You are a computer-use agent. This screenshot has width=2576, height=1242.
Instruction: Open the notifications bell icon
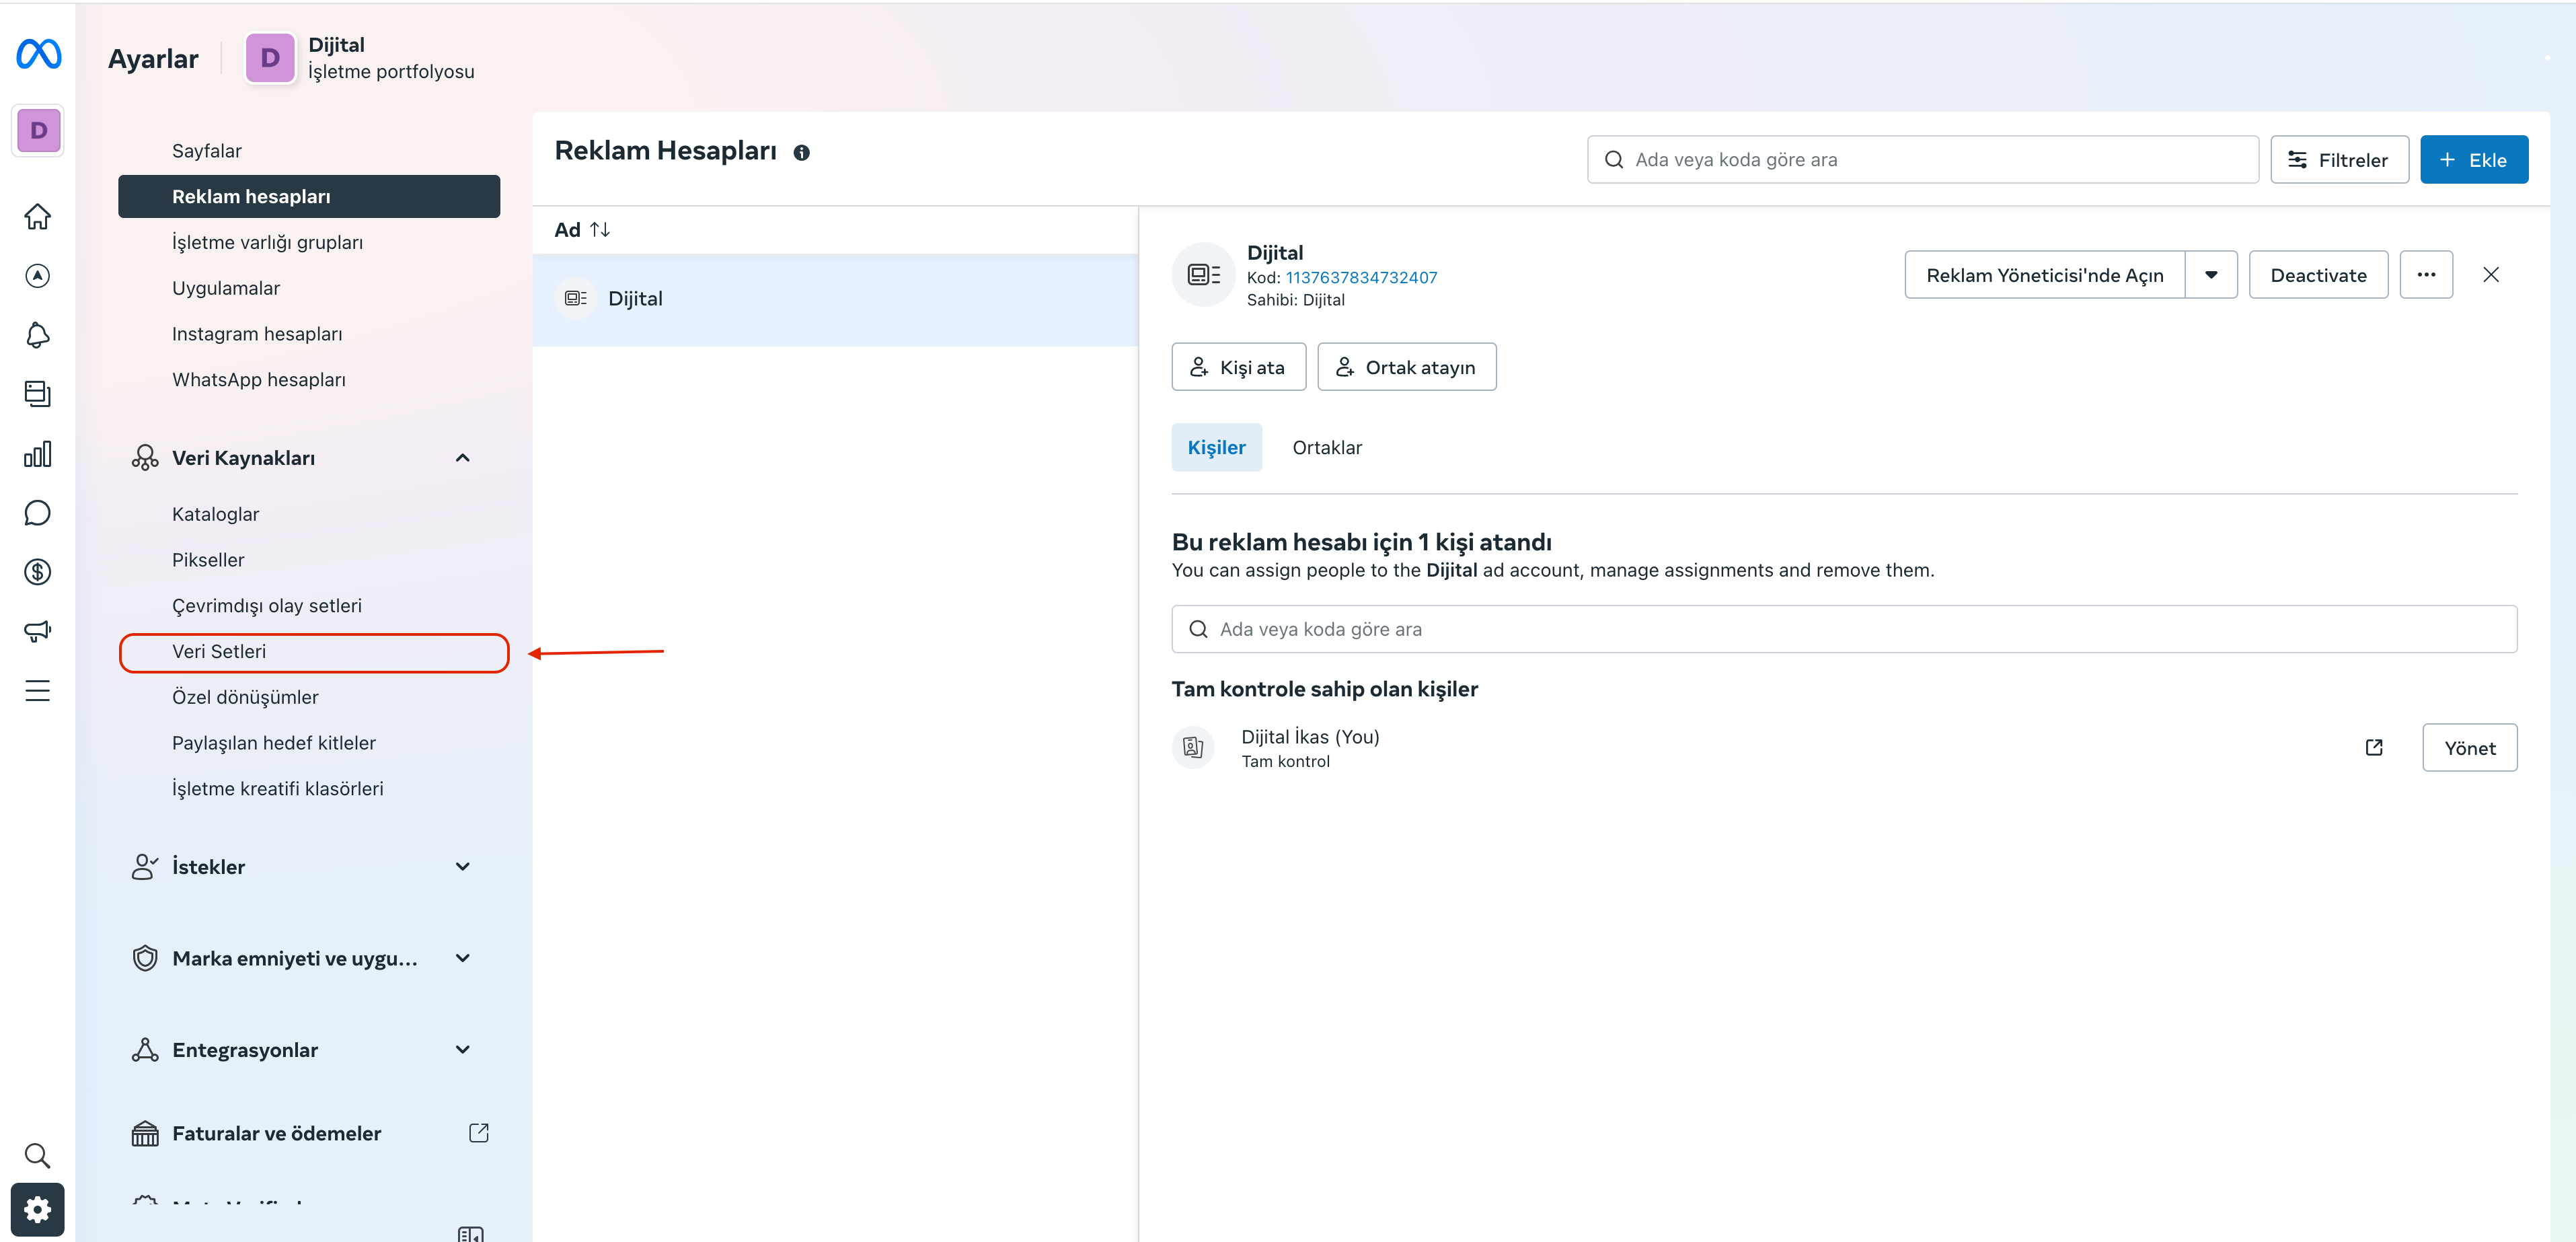(x=38, y=335)
